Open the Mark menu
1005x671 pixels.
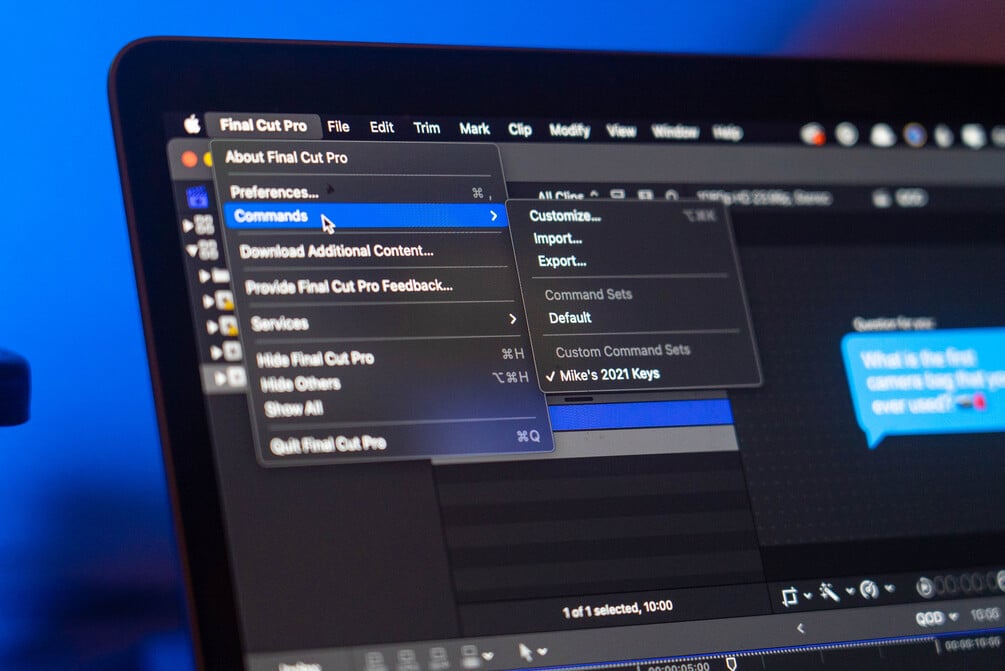(x=474, y=129)
